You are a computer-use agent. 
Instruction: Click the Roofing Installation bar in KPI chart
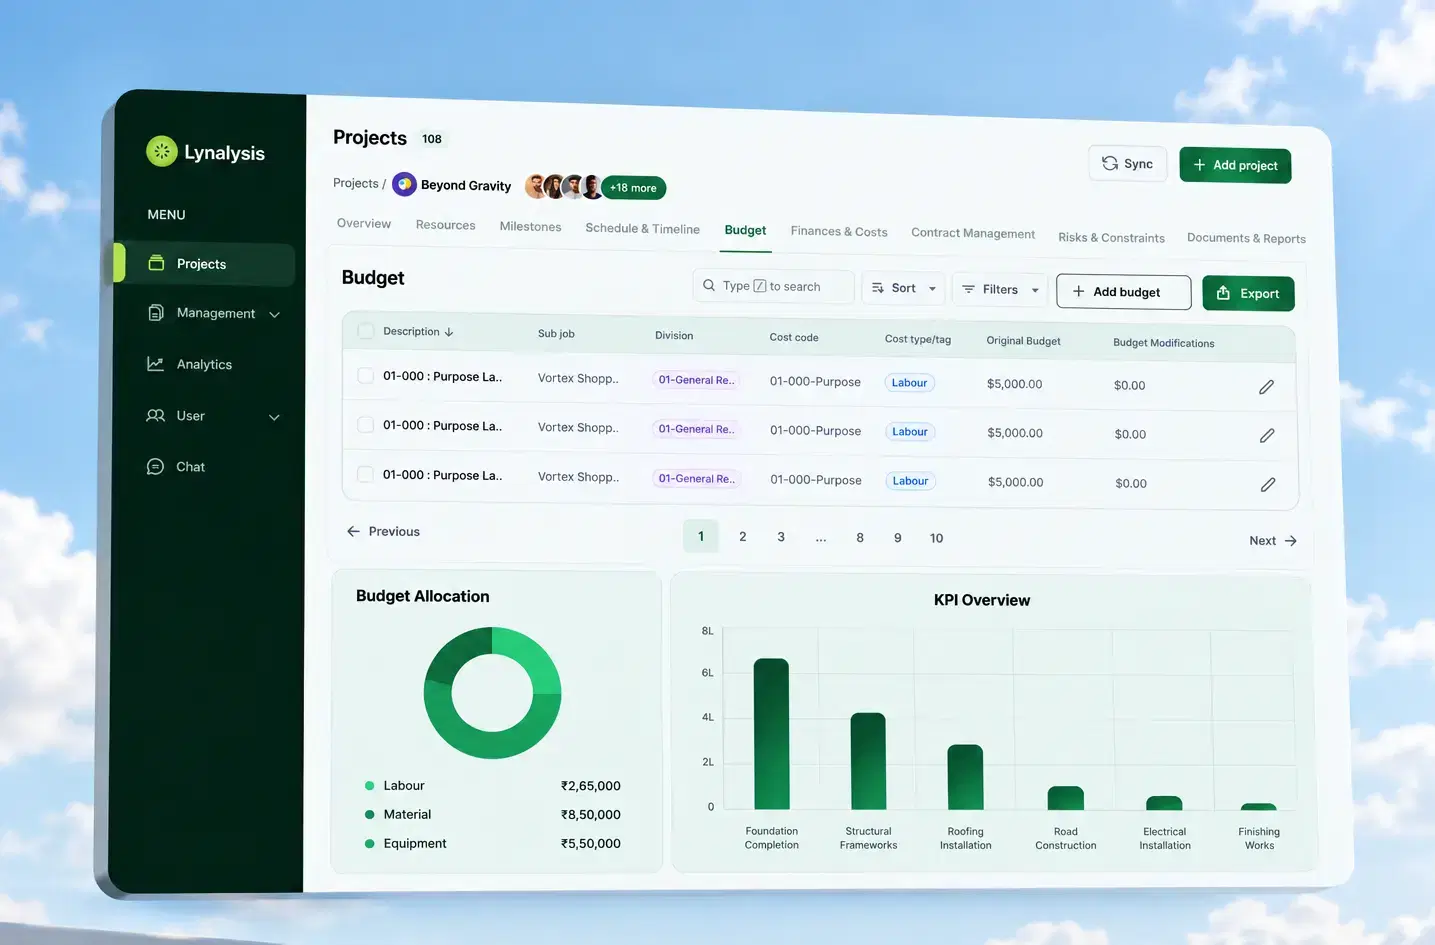[965, 776]
